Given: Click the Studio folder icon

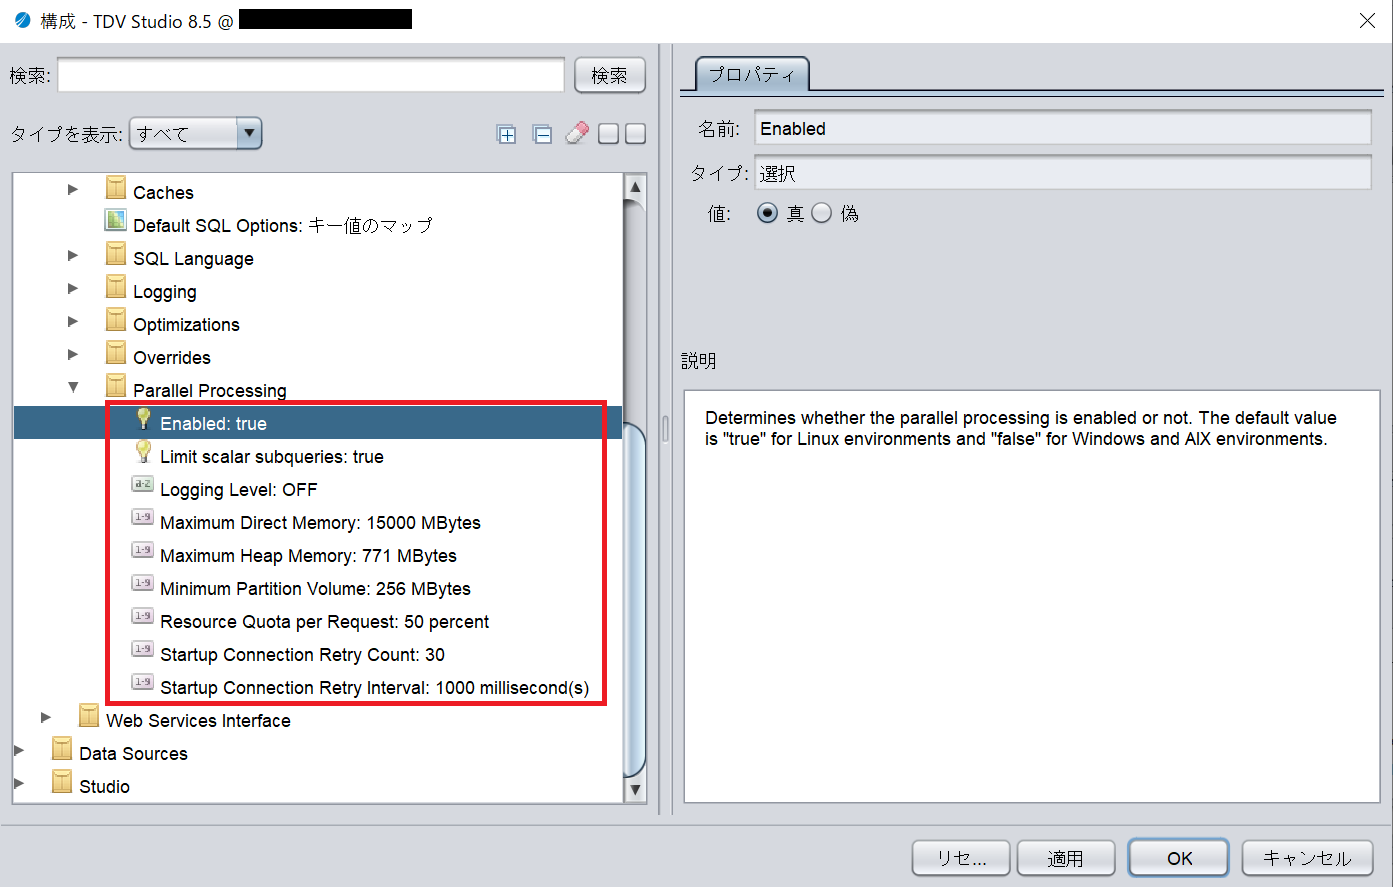Looking at the screenshot, I should click(62, 783).
